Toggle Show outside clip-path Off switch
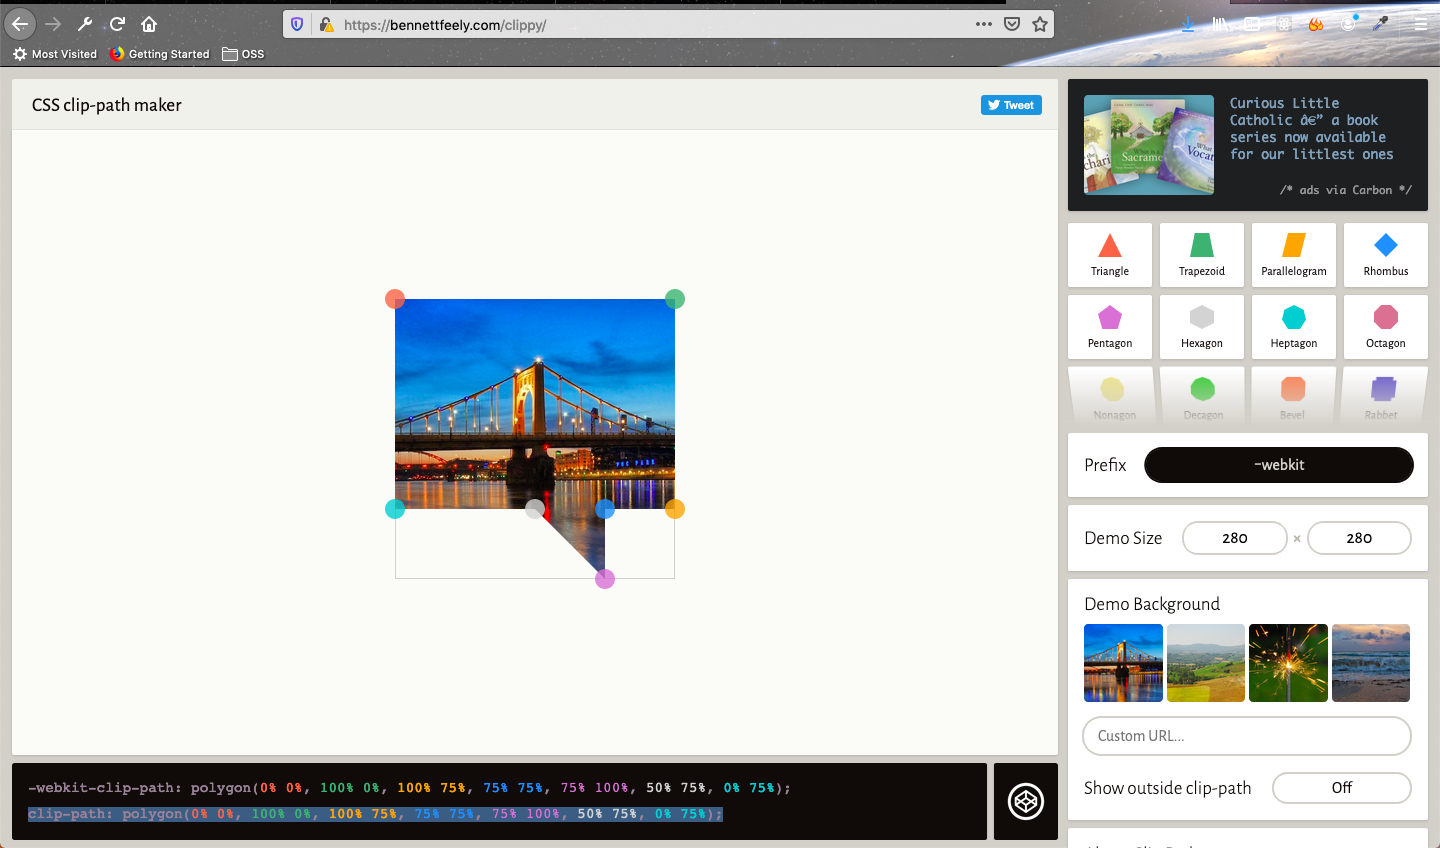 pyautogui.click(x=1342, y=788)
